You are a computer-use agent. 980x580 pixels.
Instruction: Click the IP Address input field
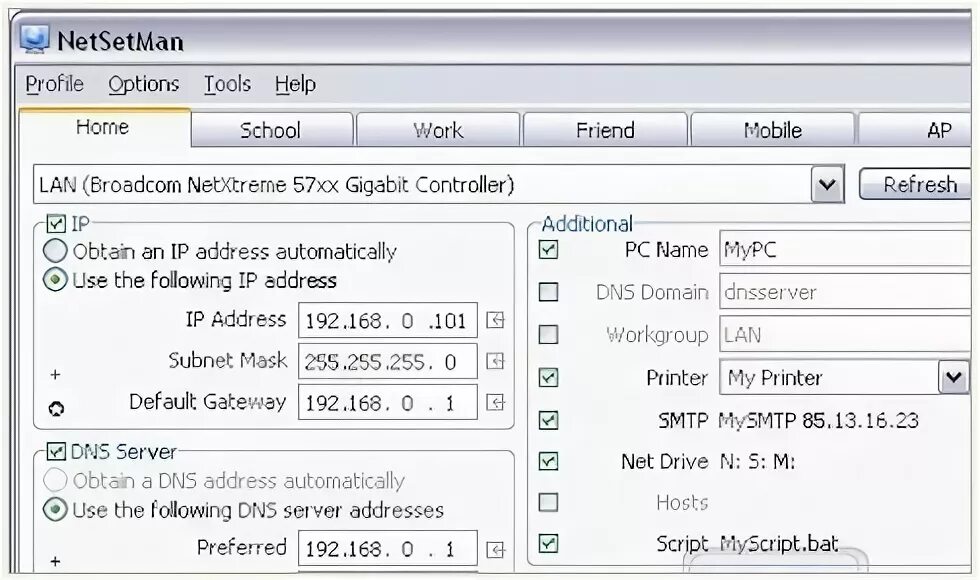[x=388, y=321]
